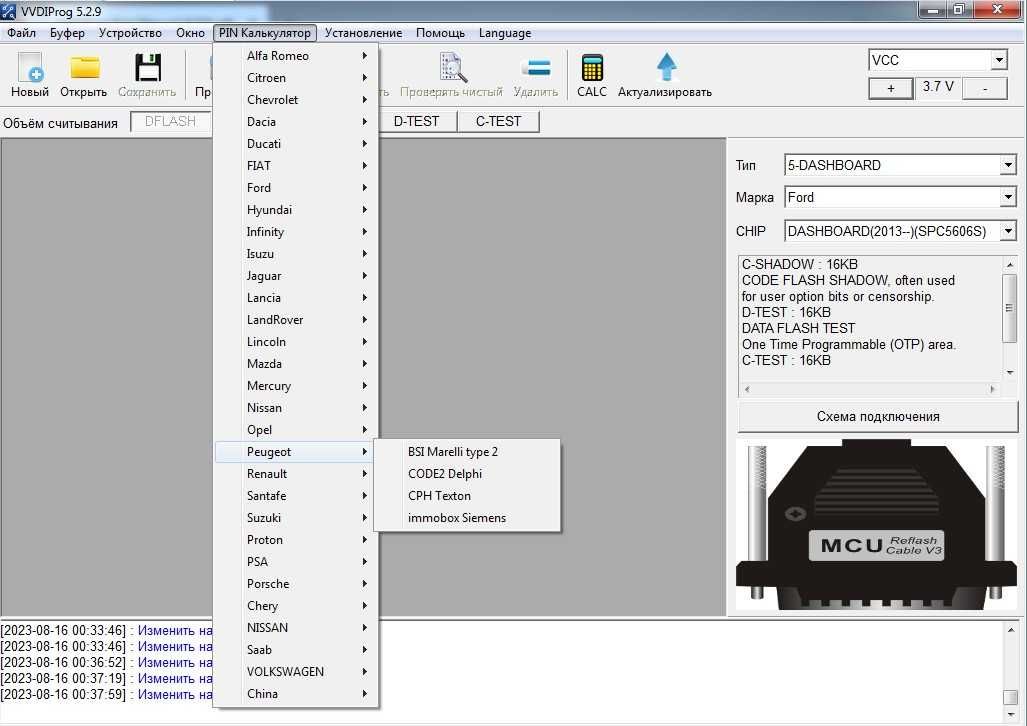The width and height of the screenshot is (1027, 726).
Task: Expand the Hyundai submenu
Action: (297, 210)
